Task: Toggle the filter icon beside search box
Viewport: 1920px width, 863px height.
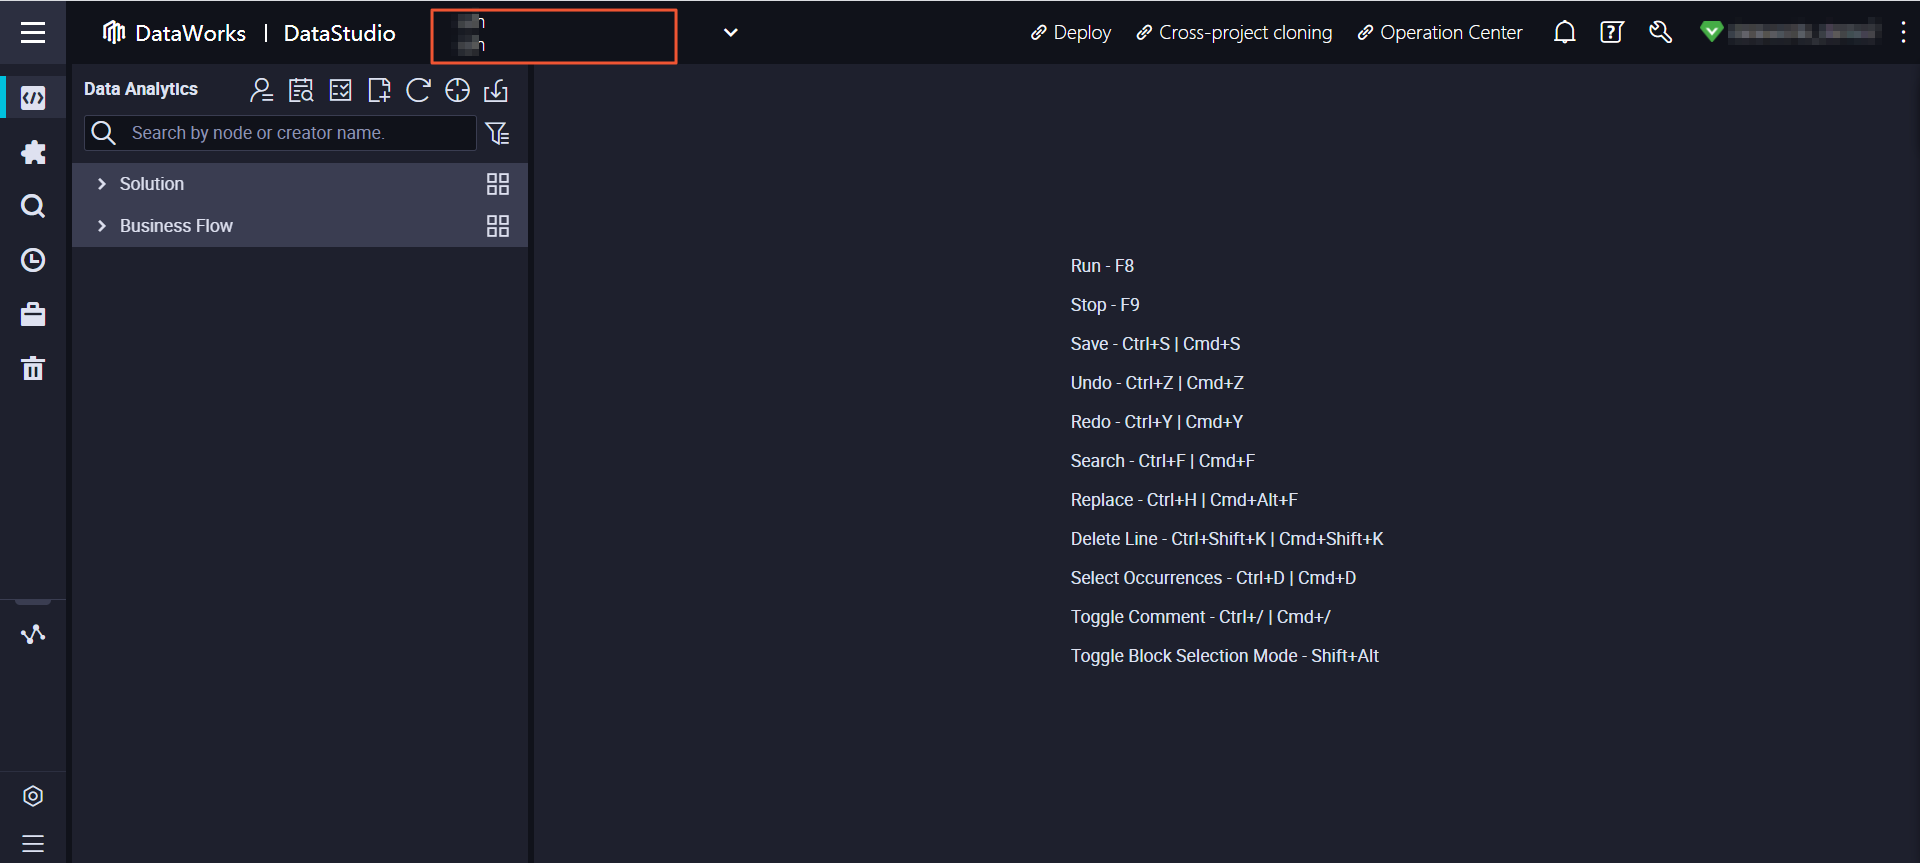Action: click(497, 133)
